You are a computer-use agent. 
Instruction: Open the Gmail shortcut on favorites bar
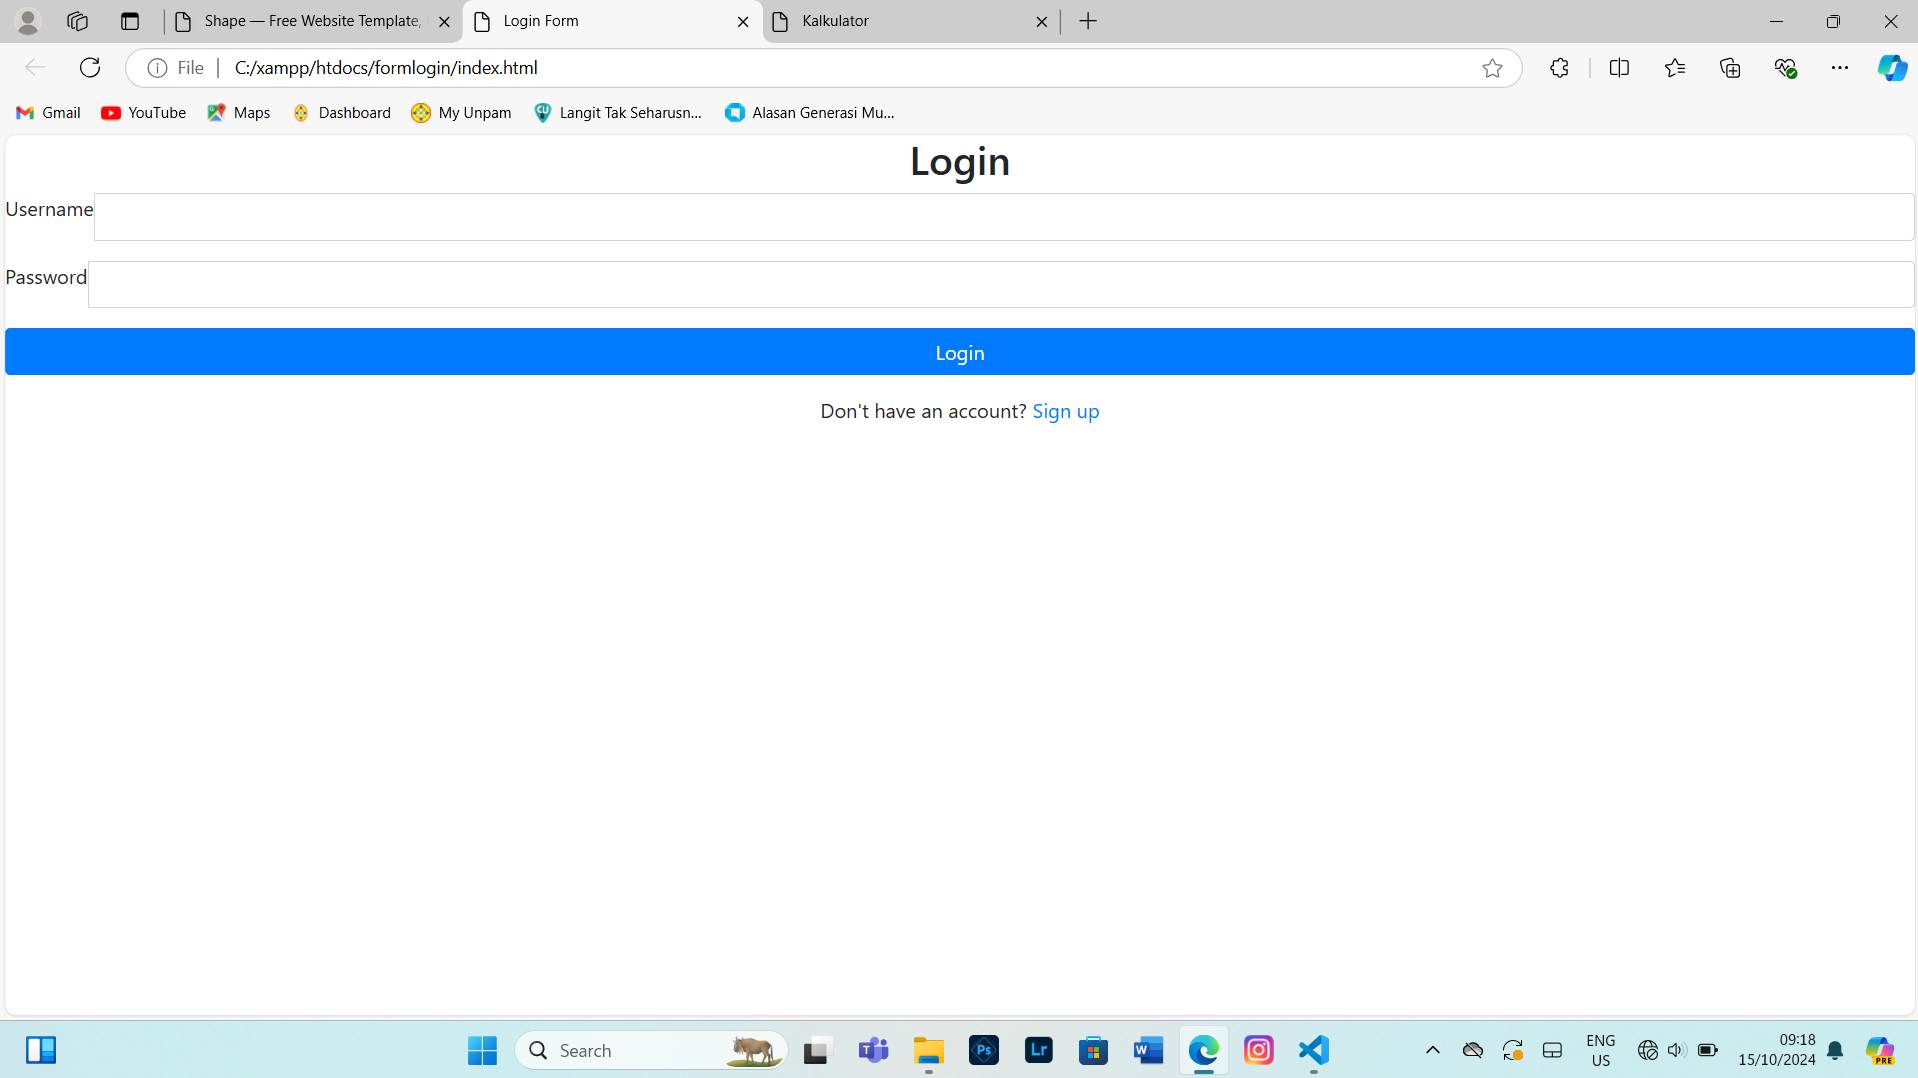click(47, 112)
